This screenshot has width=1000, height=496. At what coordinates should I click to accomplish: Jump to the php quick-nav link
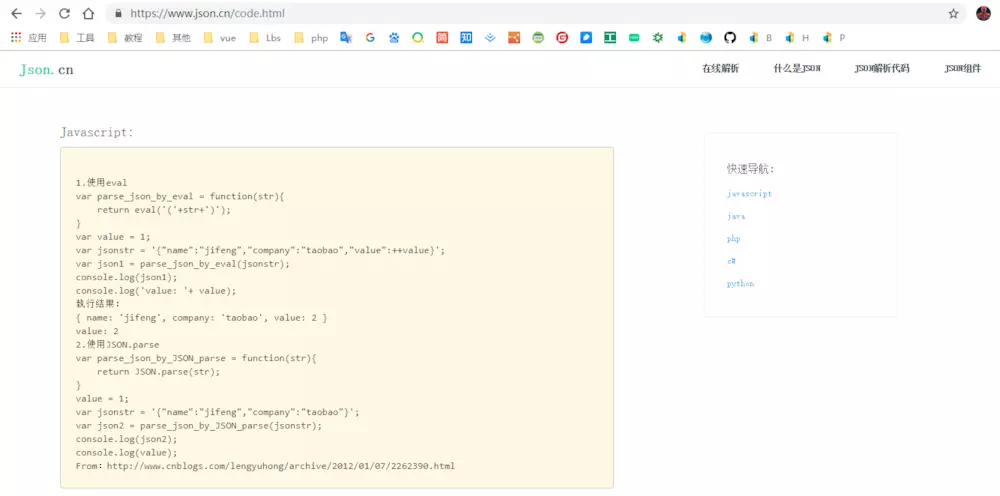pos(733,238)
